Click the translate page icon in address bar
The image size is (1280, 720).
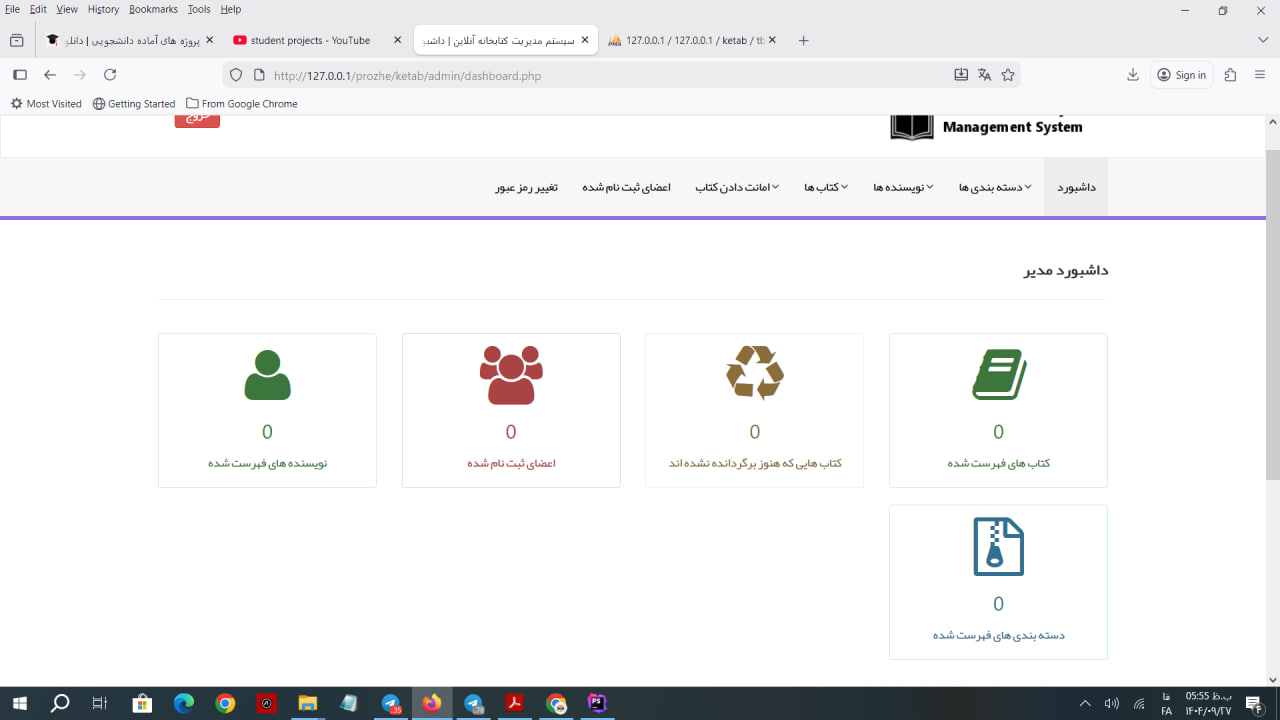tap(984, 75)
